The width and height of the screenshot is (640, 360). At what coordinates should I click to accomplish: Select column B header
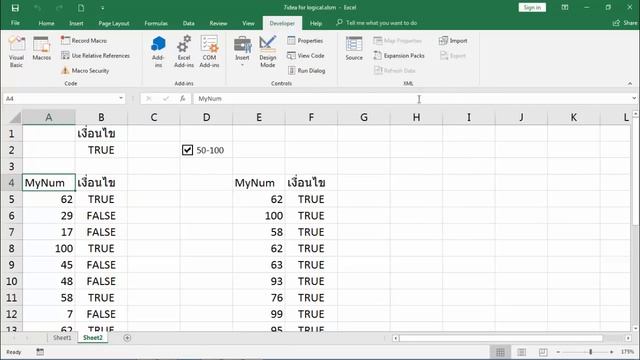(101, 118)
